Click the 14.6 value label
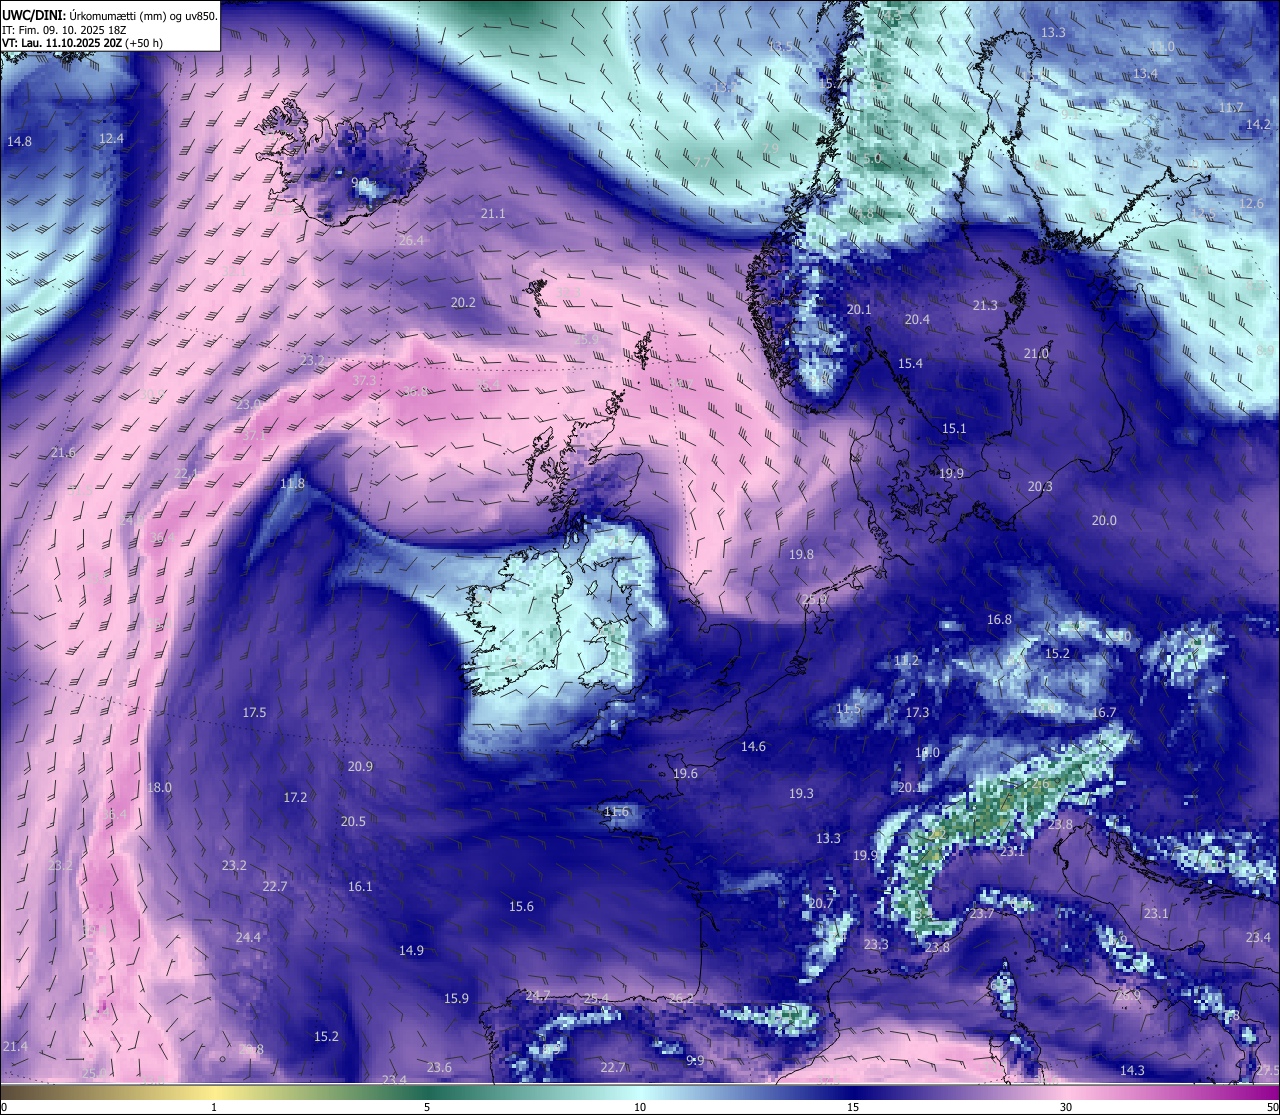Screen dimensions: 1280x1115 point(753,746)
